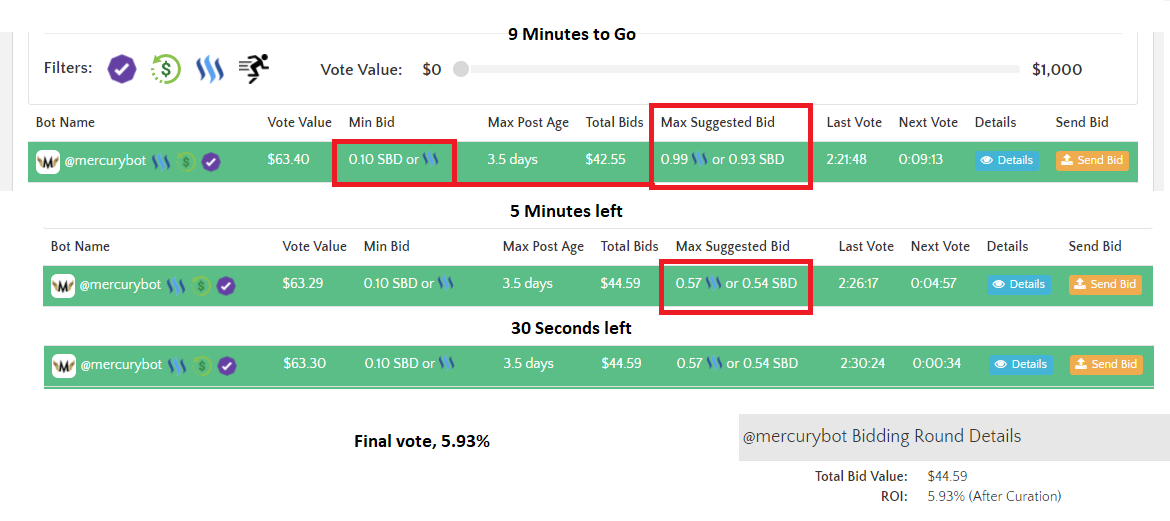Click the '@mercurybot Bidding Round Details' header
This screenshot has height=521, width=1170.
click(881, 437)
